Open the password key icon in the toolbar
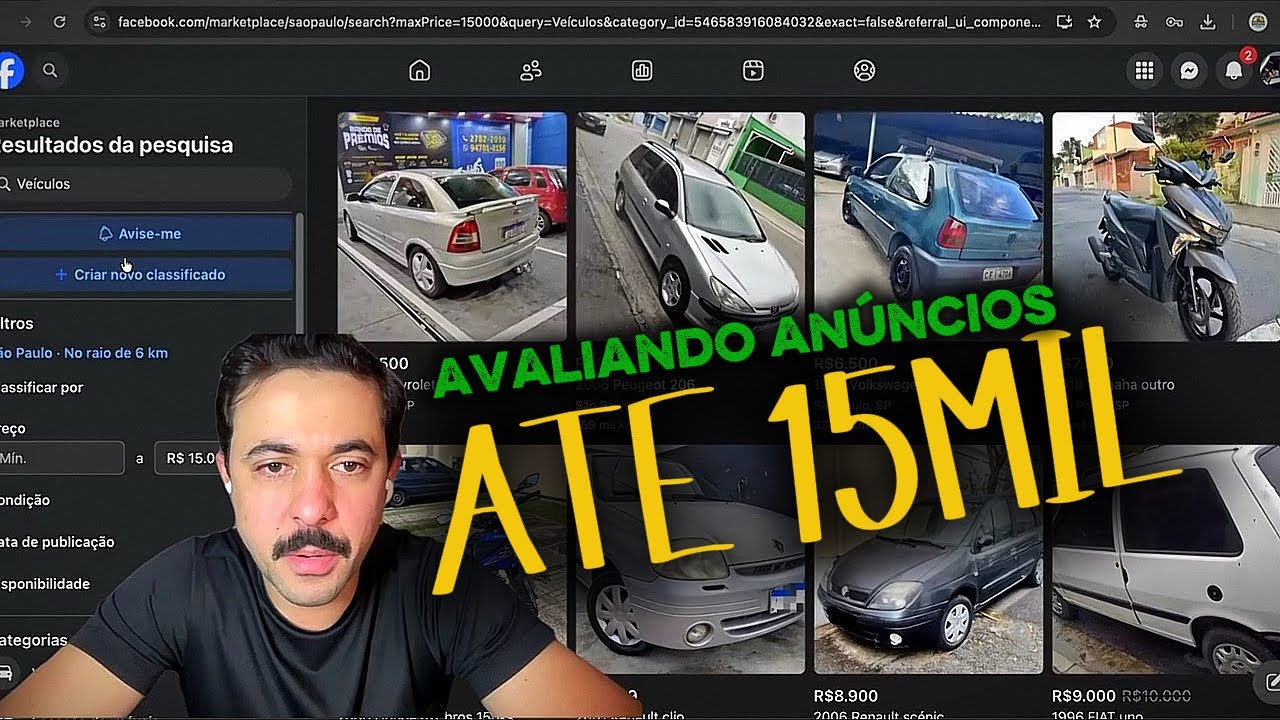 pyautogui.click(x=1175, y=21)
